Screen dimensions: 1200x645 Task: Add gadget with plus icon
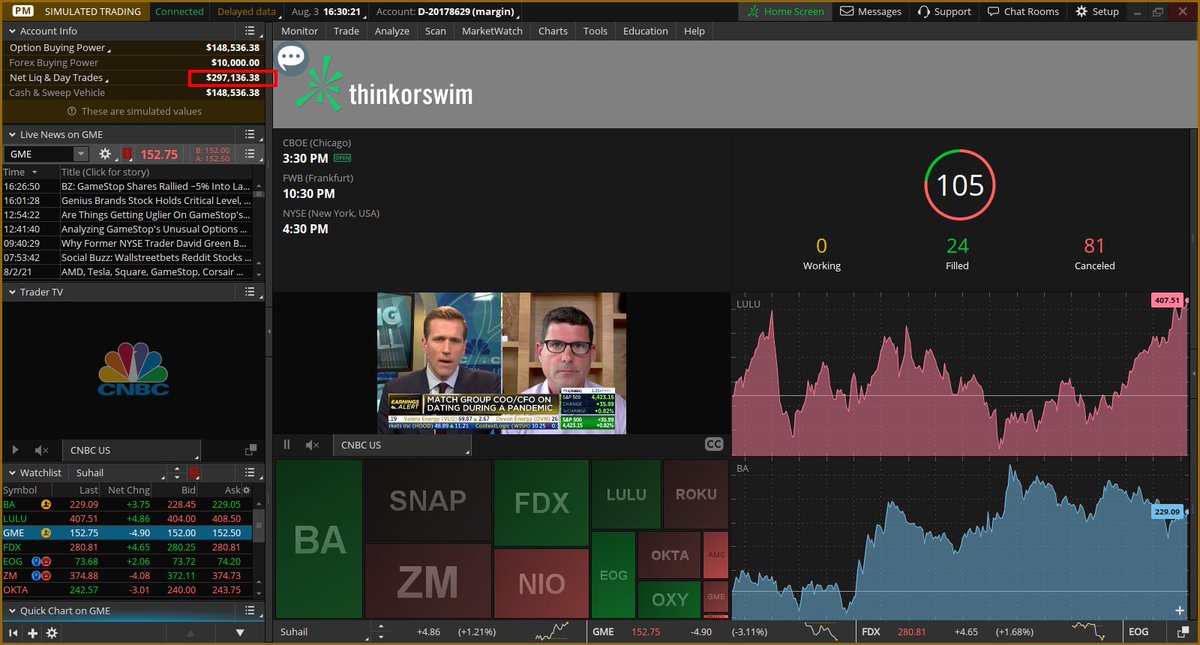coord(33,633)
